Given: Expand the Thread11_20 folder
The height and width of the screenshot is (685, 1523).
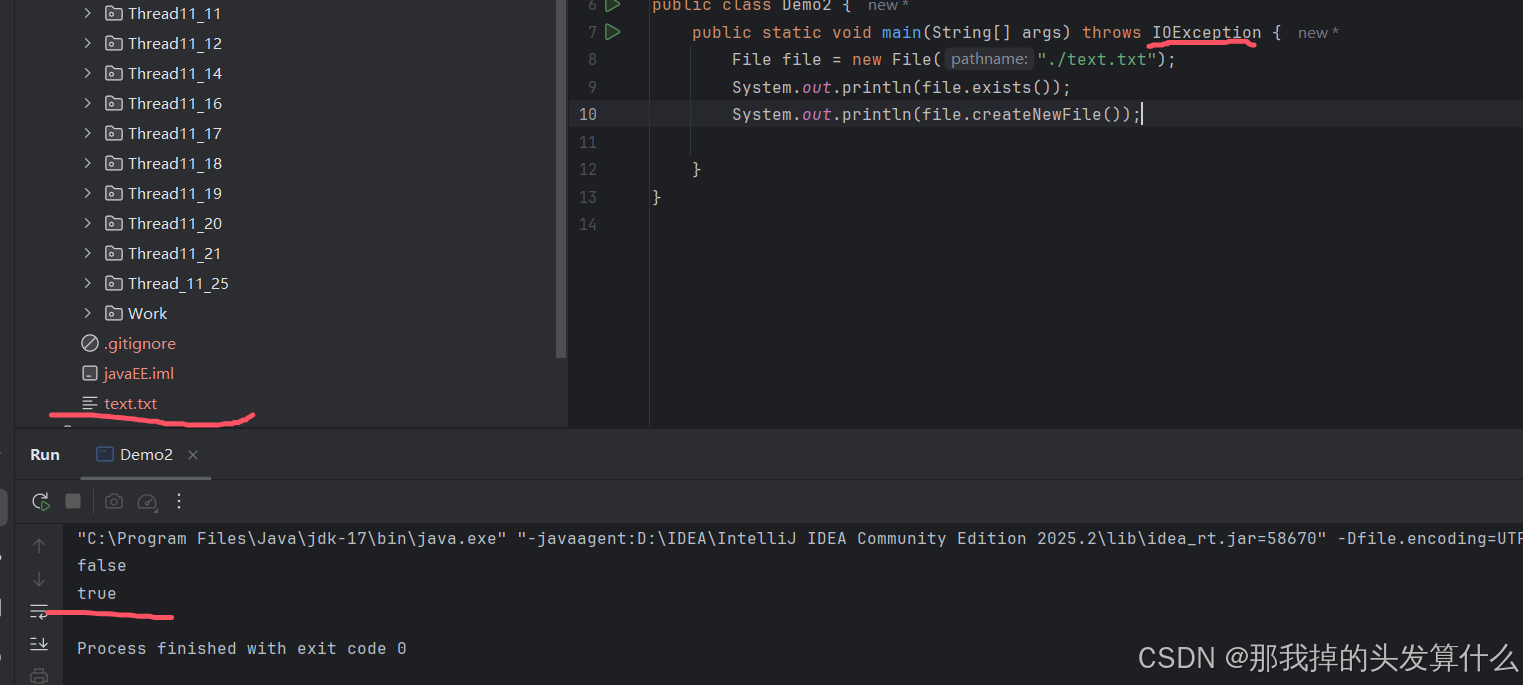Looking at the screenshot, I should pyautogui.click(x=87, y=223).
